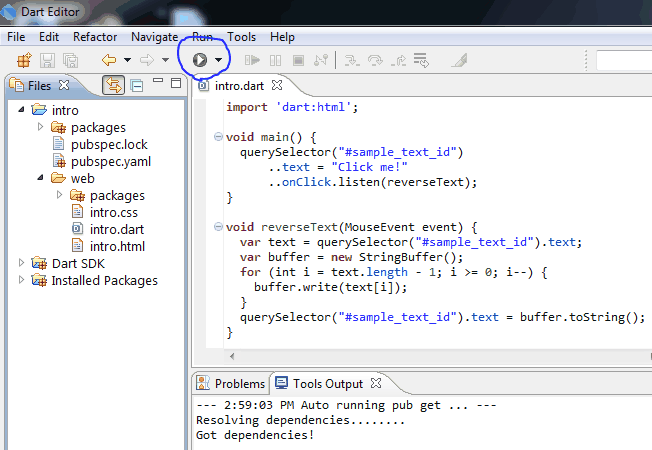Click the New Application toolbar icon
This screenshot has height=450, width=652.
tap(24, 60)
